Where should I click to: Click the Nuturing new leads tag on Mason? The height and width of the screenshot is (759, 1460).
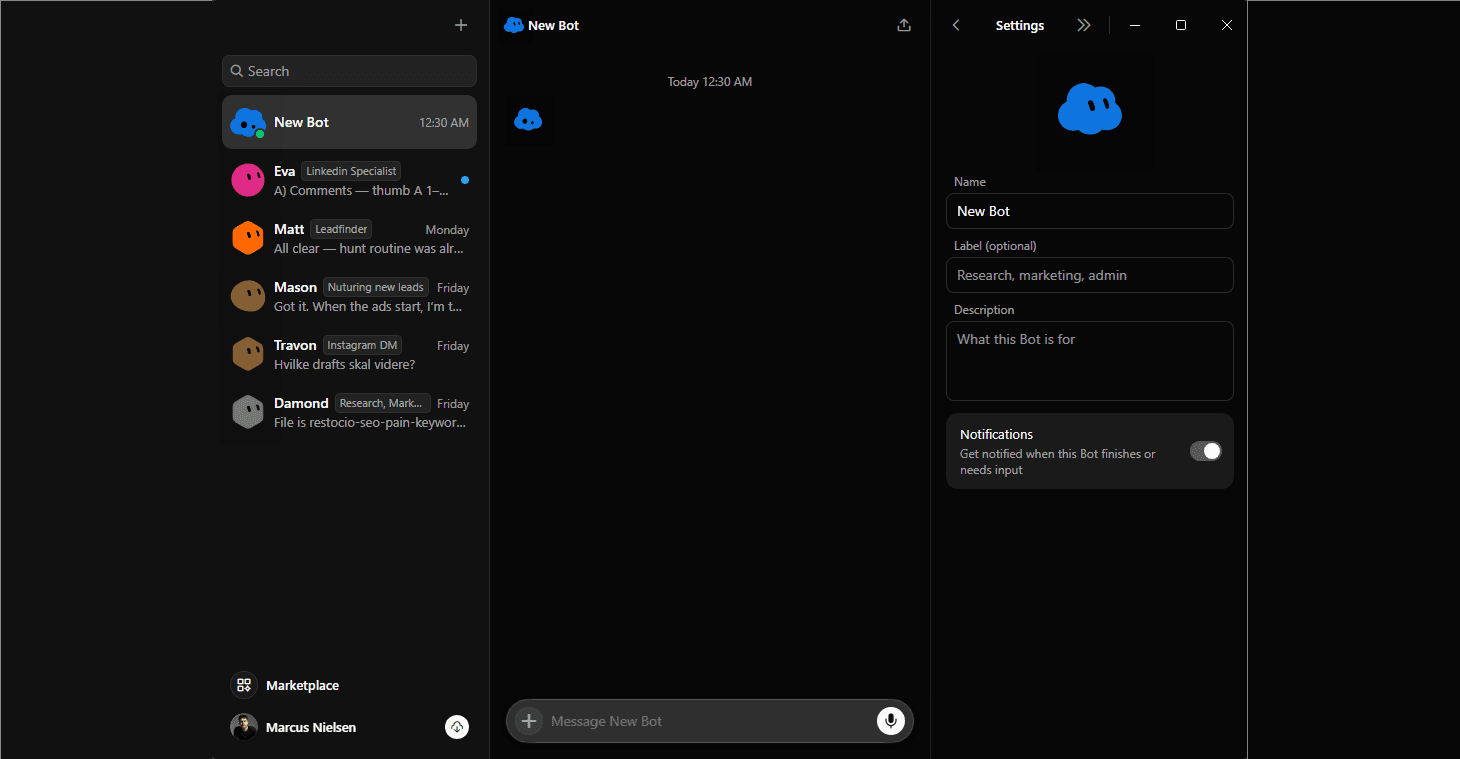pos(376,287)
